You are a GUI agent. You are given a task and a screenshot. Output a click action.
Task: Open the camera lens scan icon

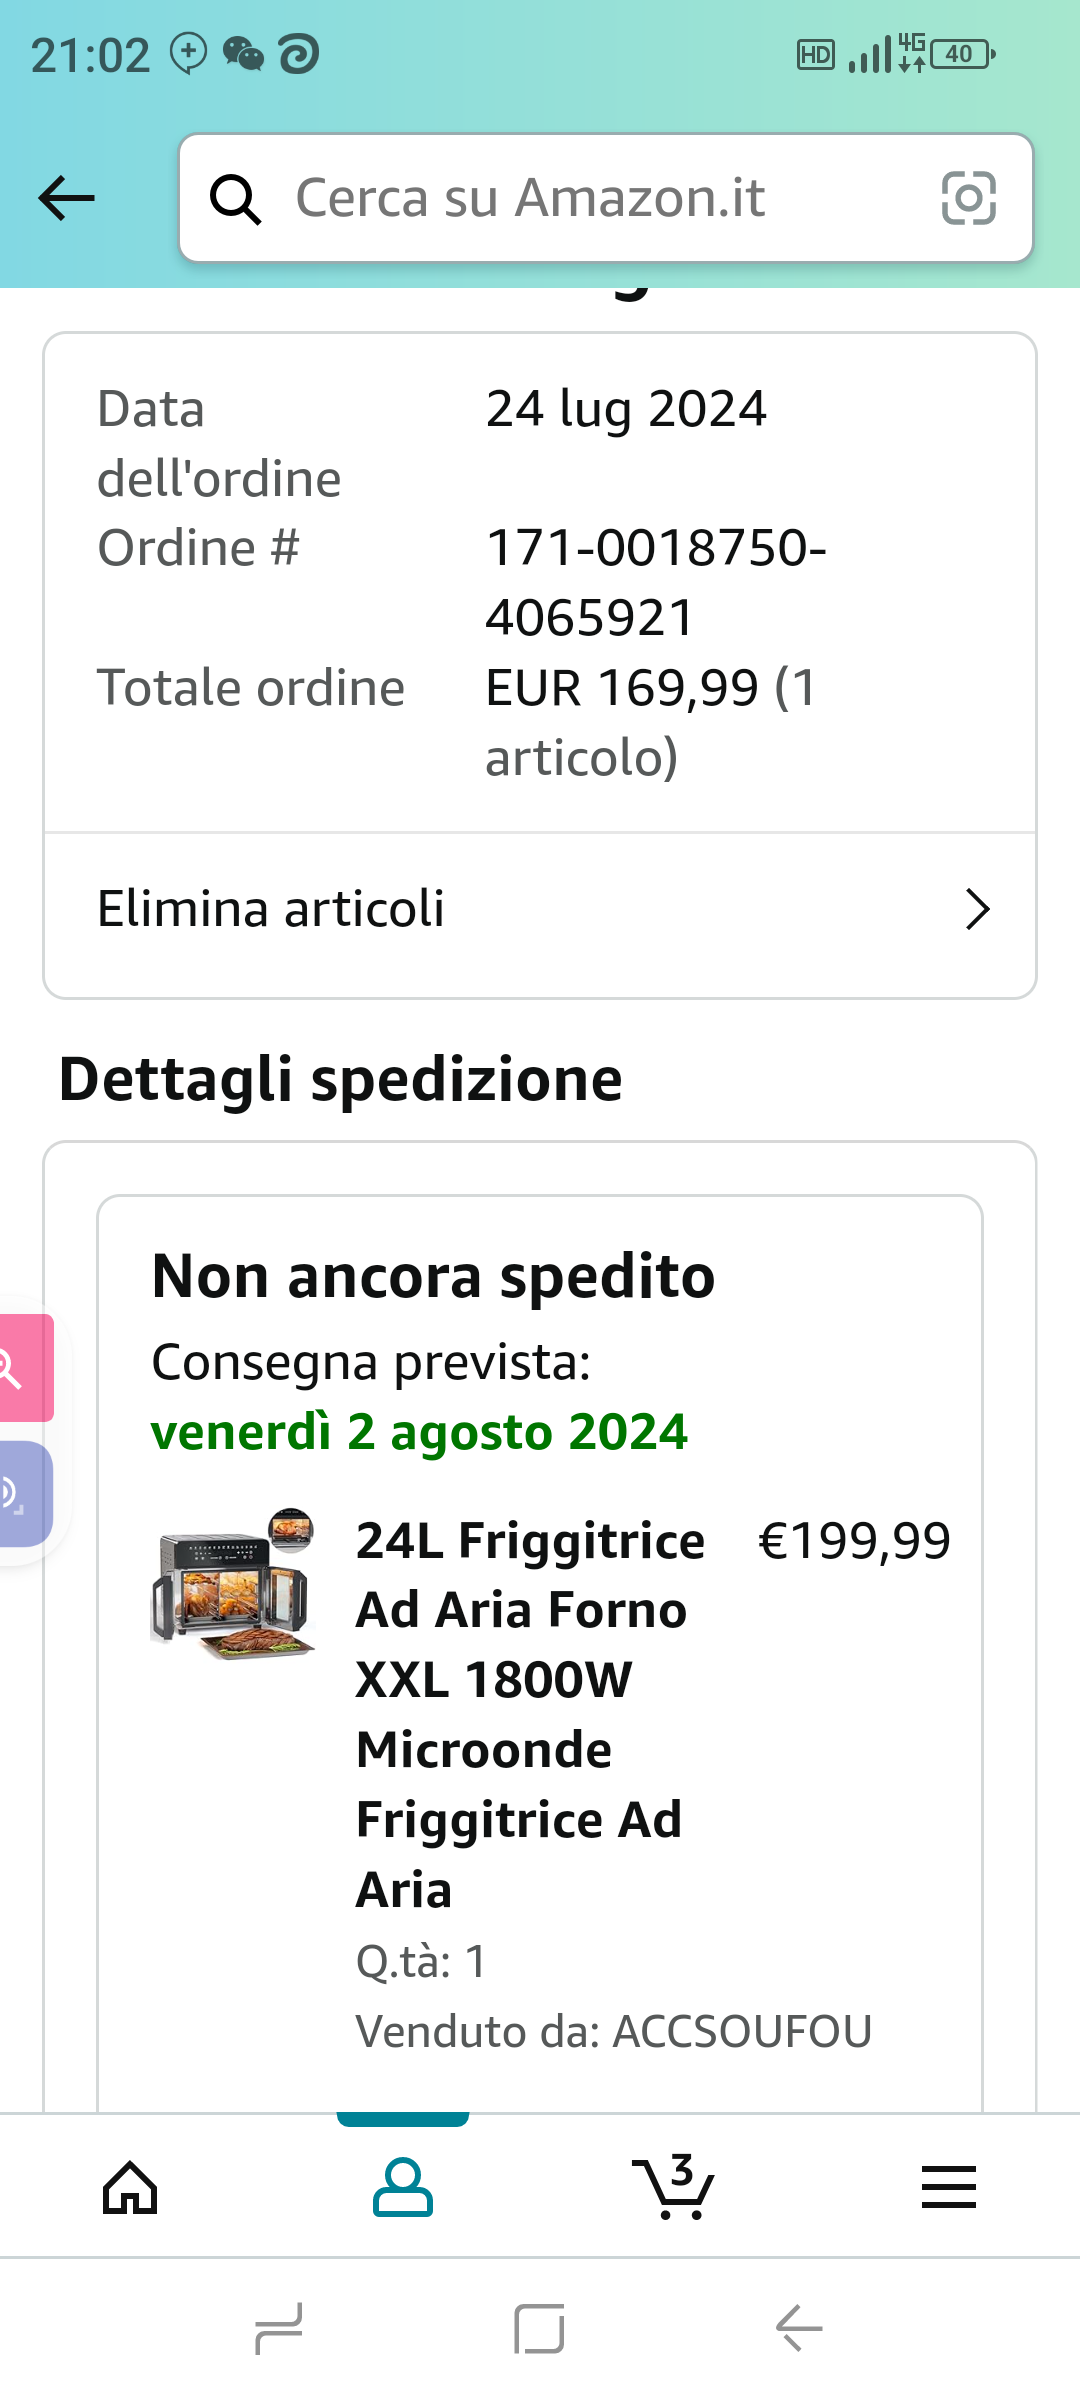pos(968,198)
